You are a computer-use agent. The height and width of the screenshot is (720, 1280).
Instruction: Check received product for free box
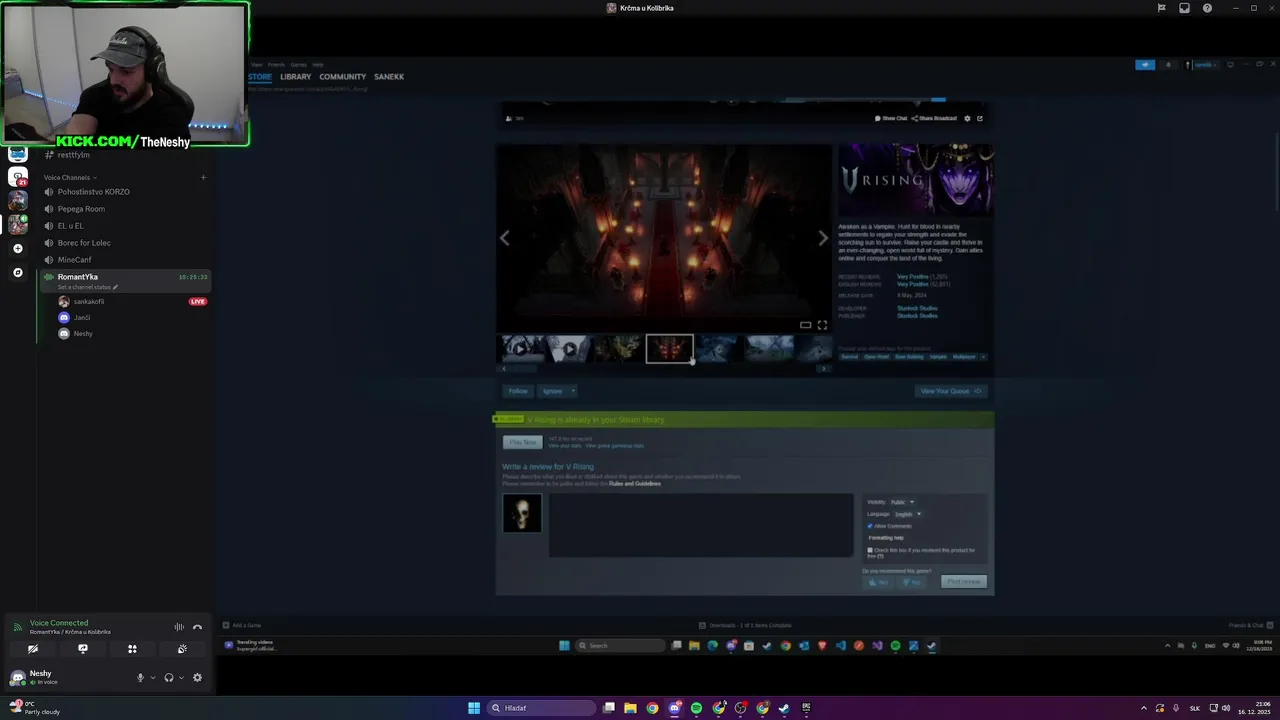870,550
